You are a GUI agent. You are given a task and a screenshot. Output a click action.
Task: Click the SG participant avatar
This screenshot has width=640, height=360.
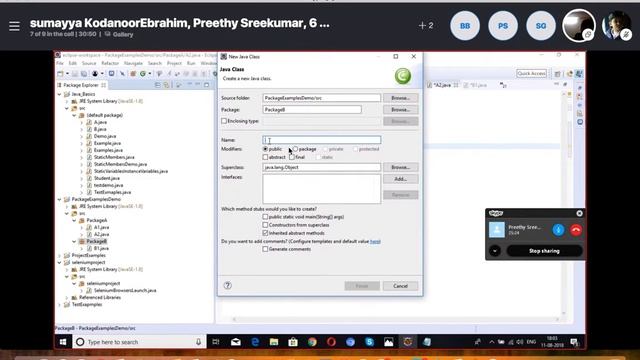coord(541,26)
